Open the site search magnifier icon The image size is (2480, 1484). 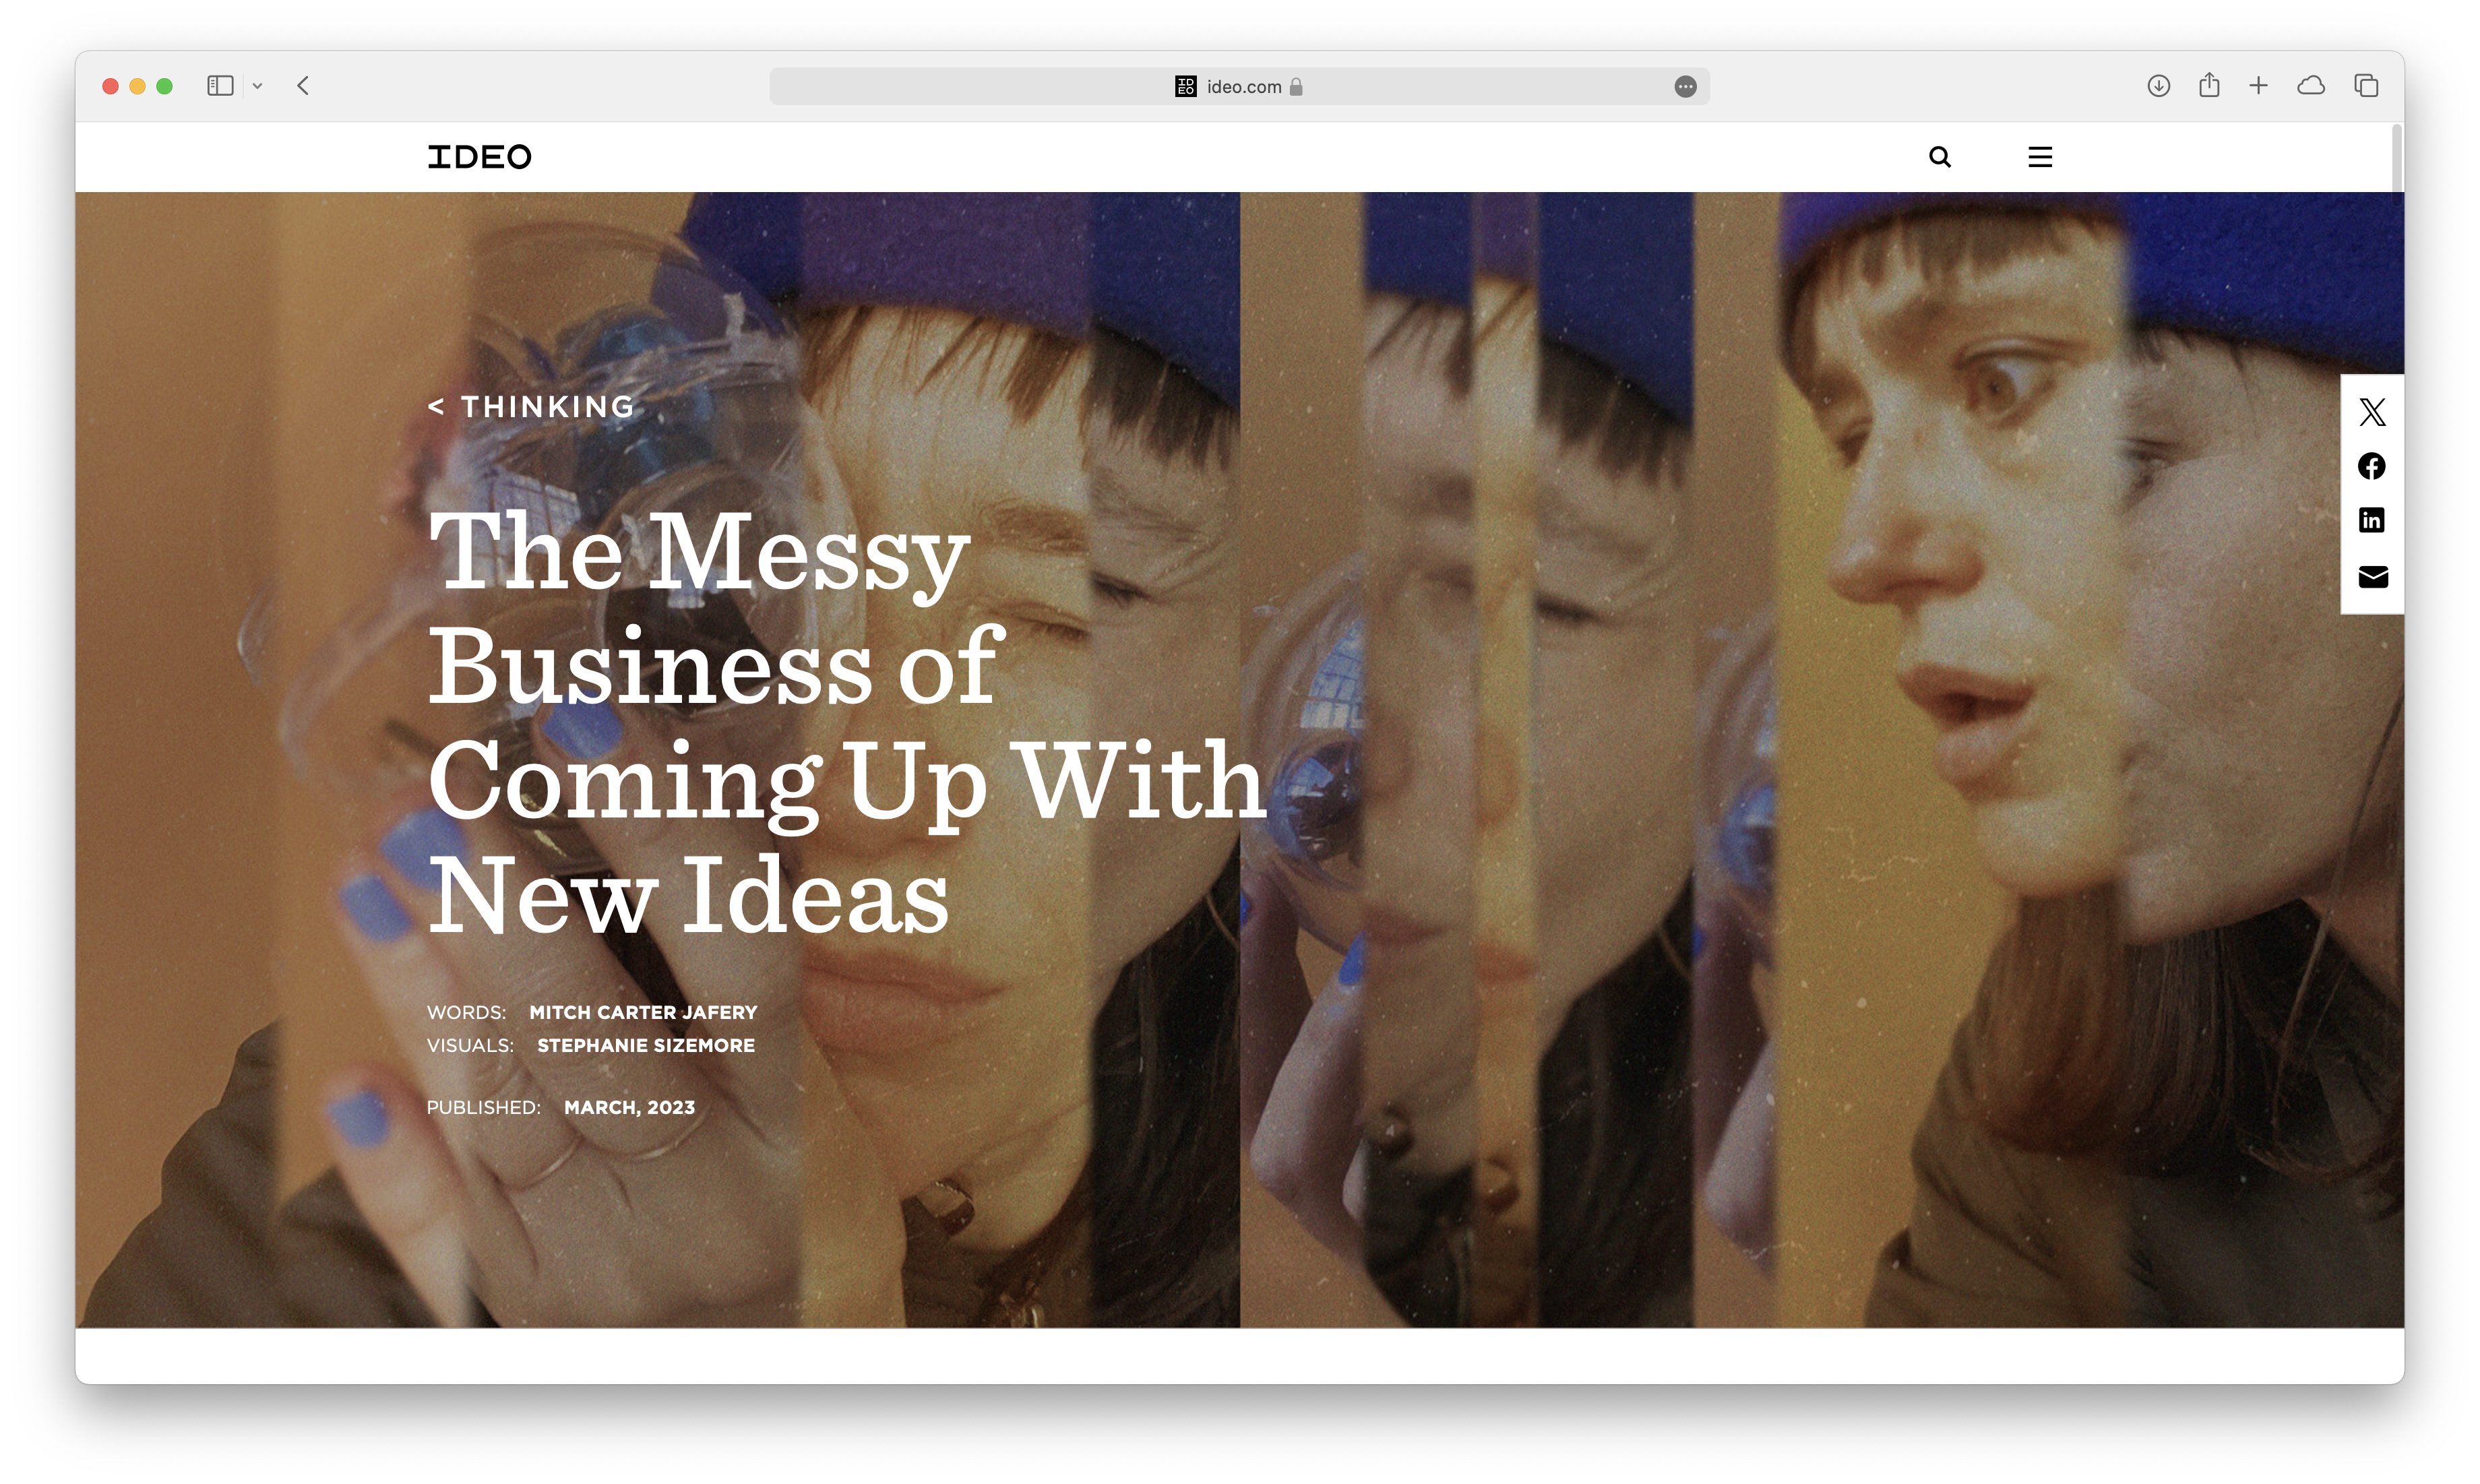(x=1939, y=157)
